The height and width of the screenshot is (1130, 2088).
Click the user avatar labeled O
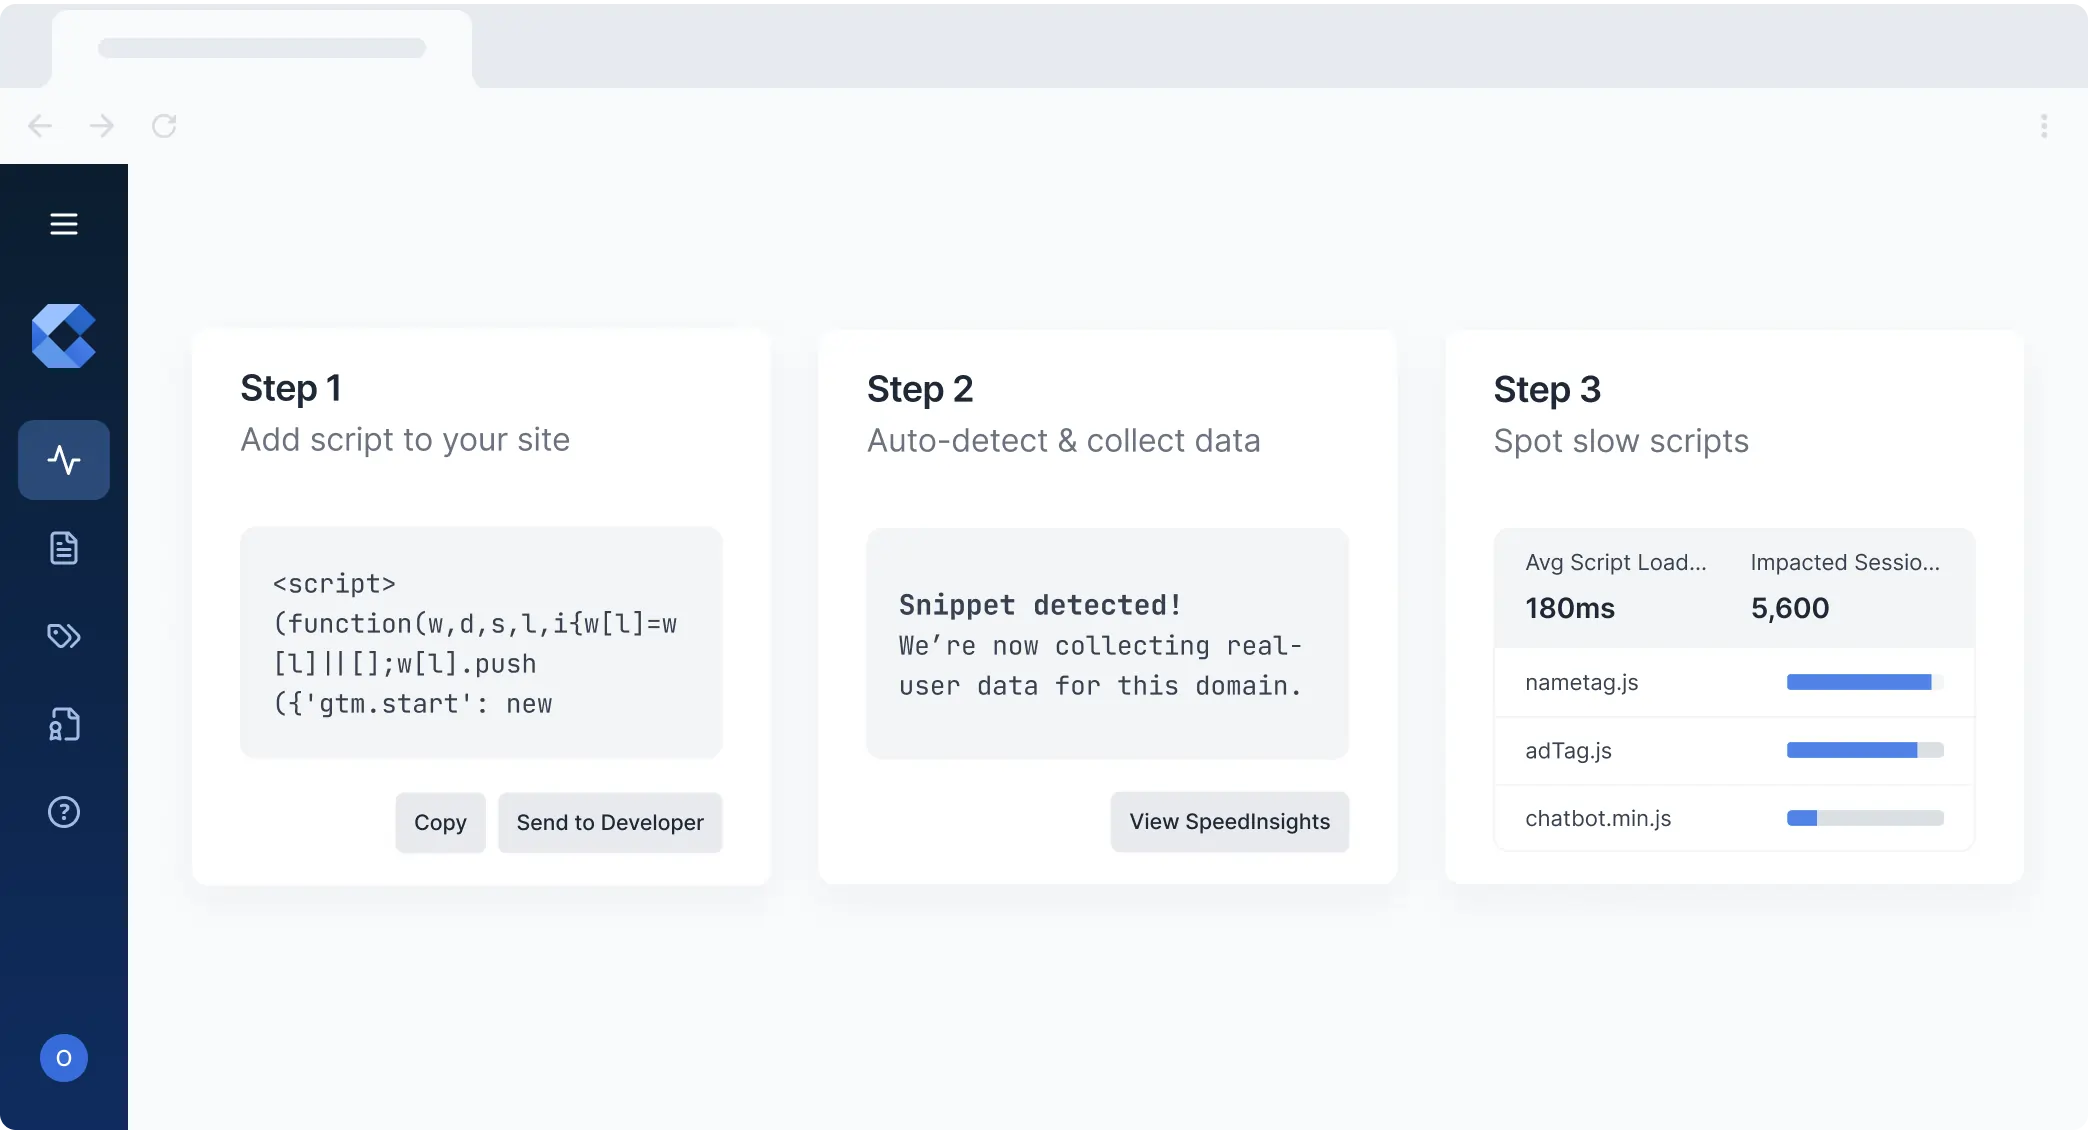[x=64, y=1058]
